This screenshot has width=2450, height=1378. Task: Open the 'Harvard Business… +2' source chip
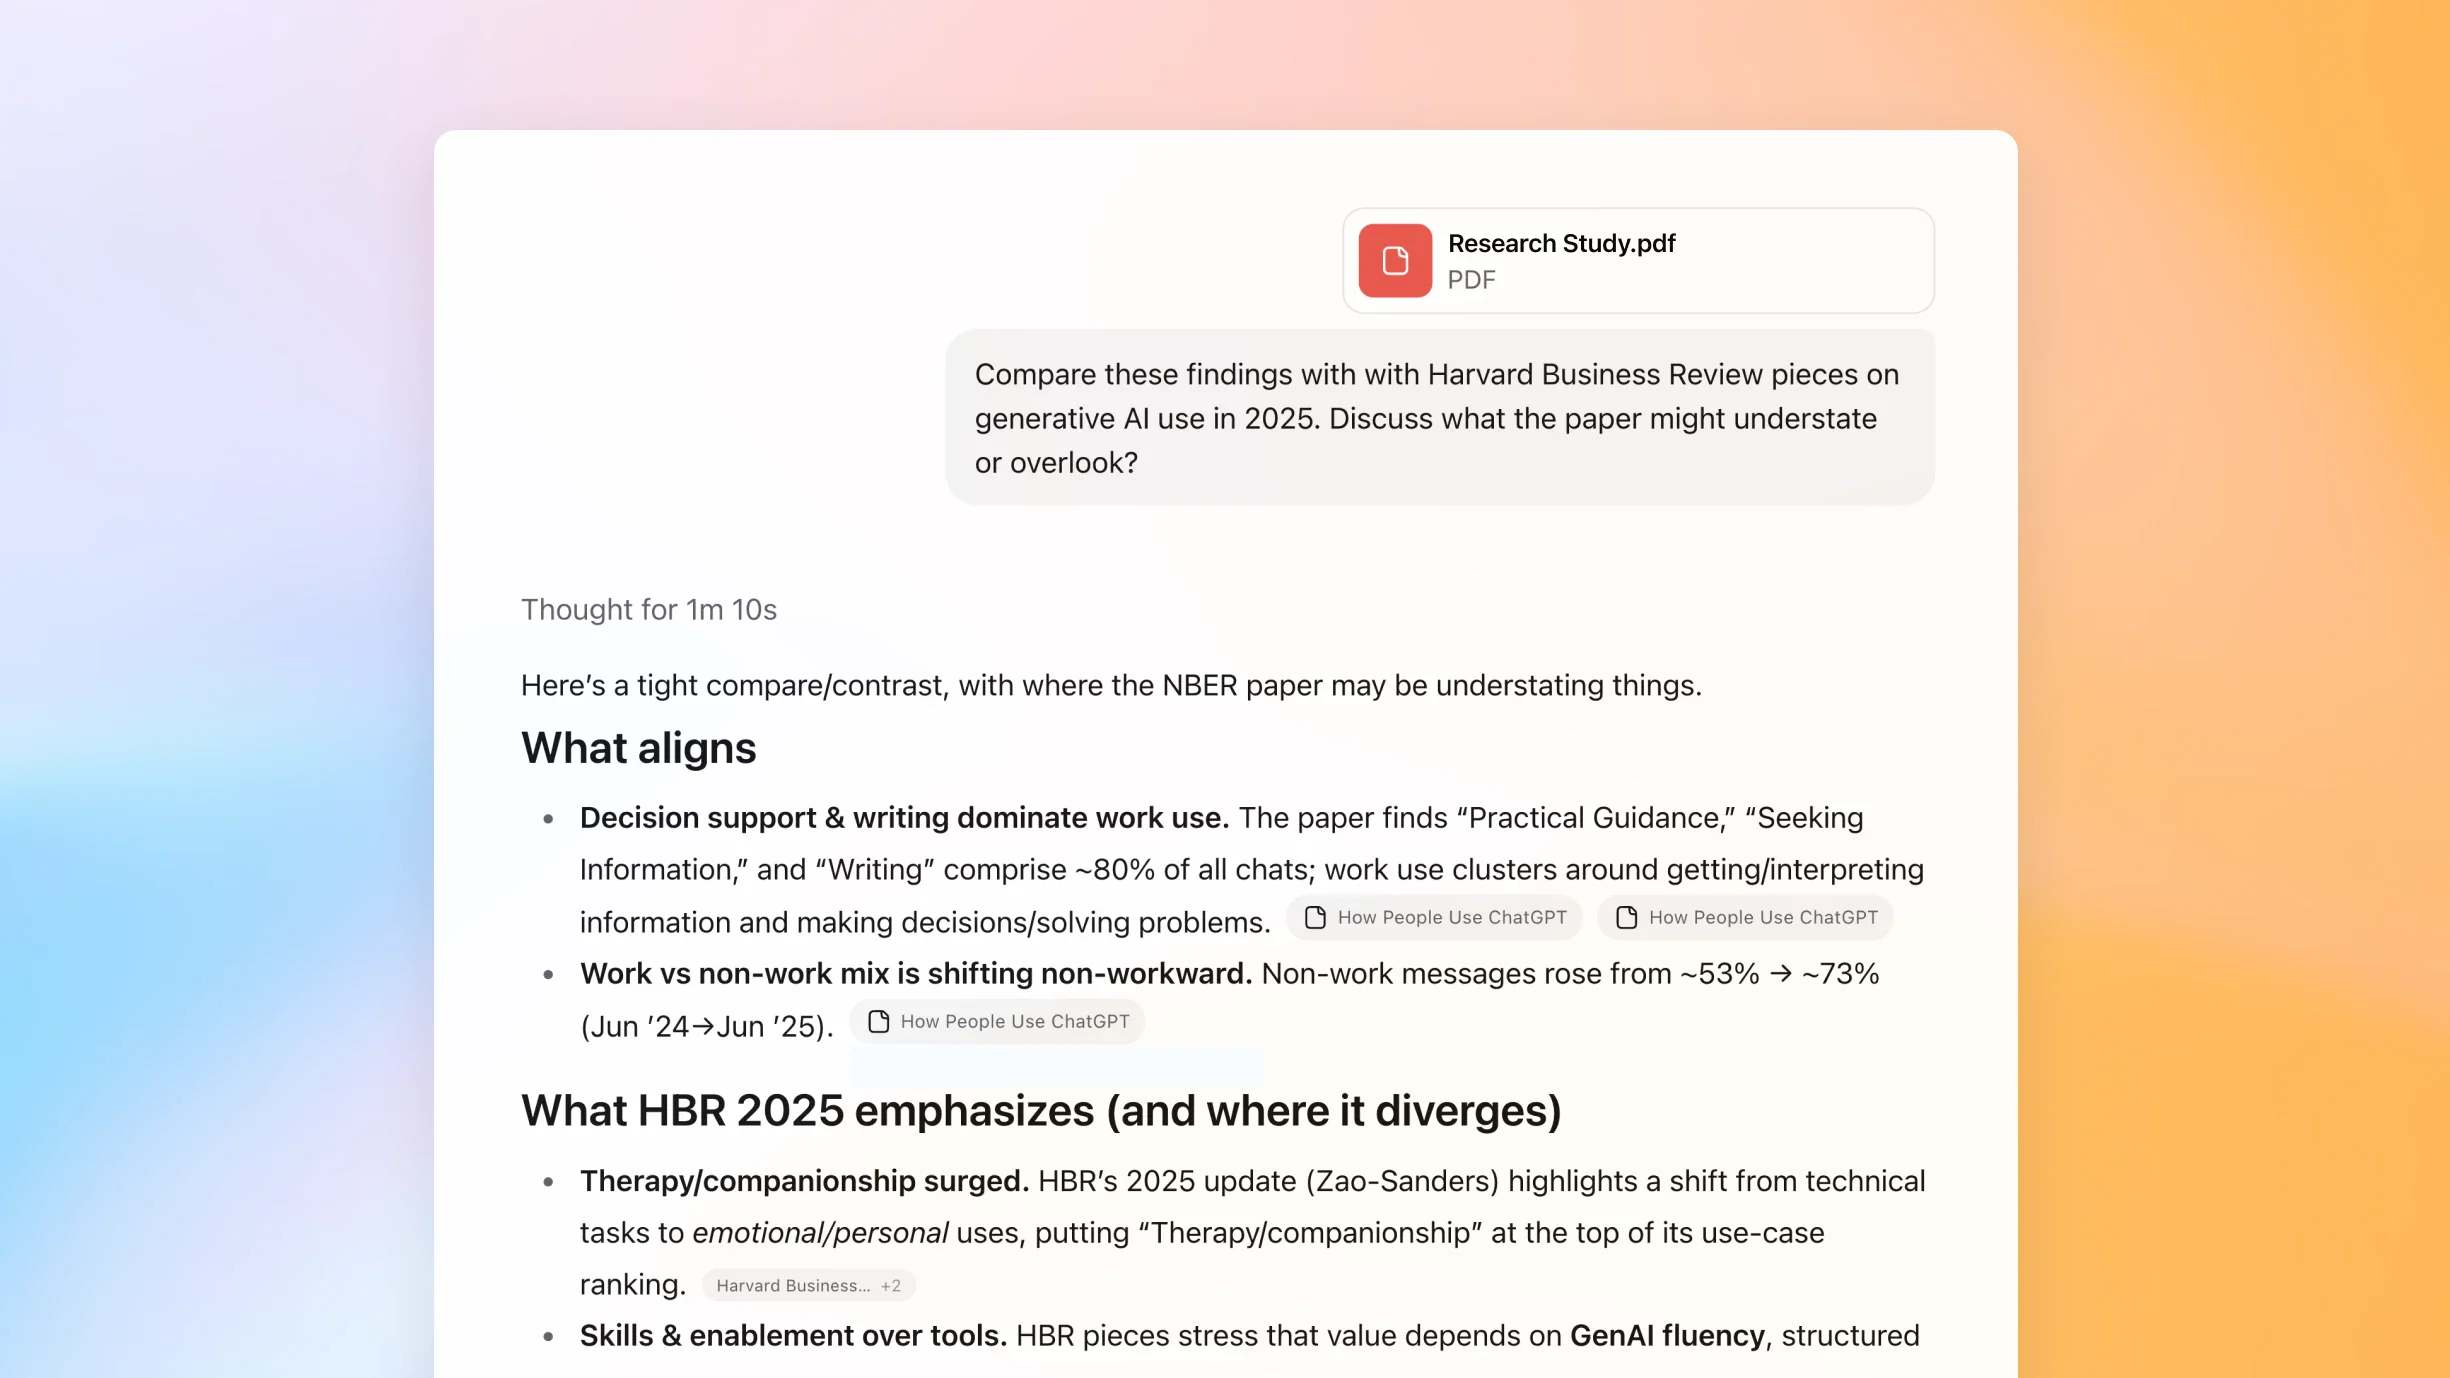point(808,1286)
